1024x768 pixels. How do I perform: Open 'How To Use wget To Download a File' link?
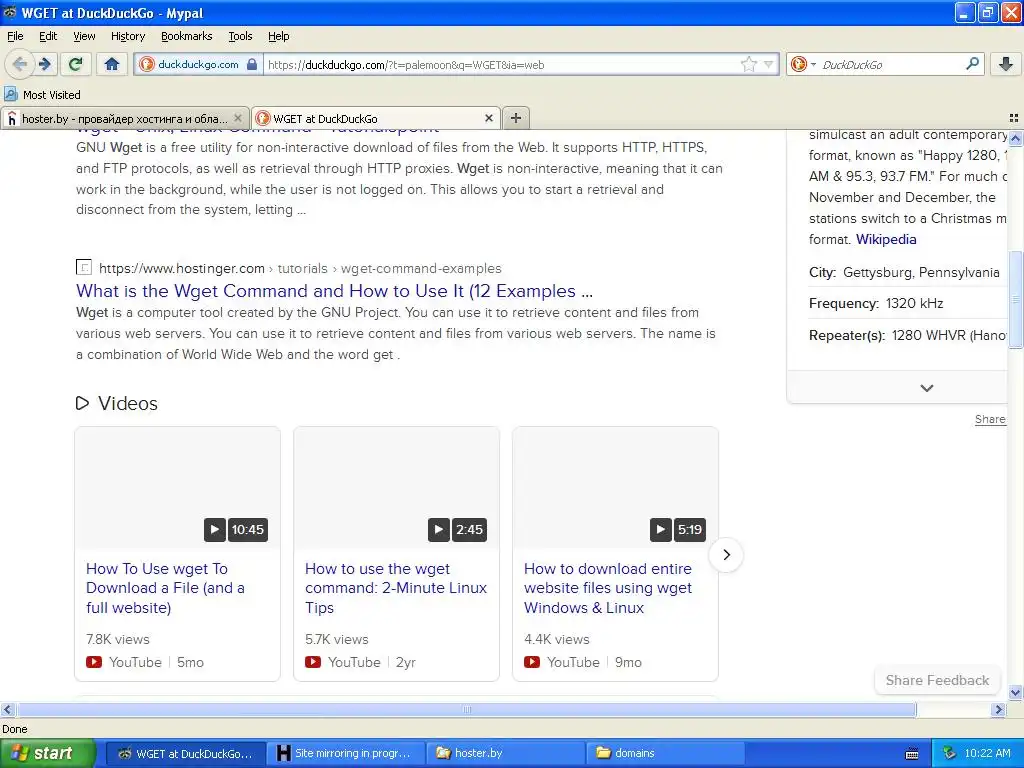pyautogui.click(x=165, y=588)
